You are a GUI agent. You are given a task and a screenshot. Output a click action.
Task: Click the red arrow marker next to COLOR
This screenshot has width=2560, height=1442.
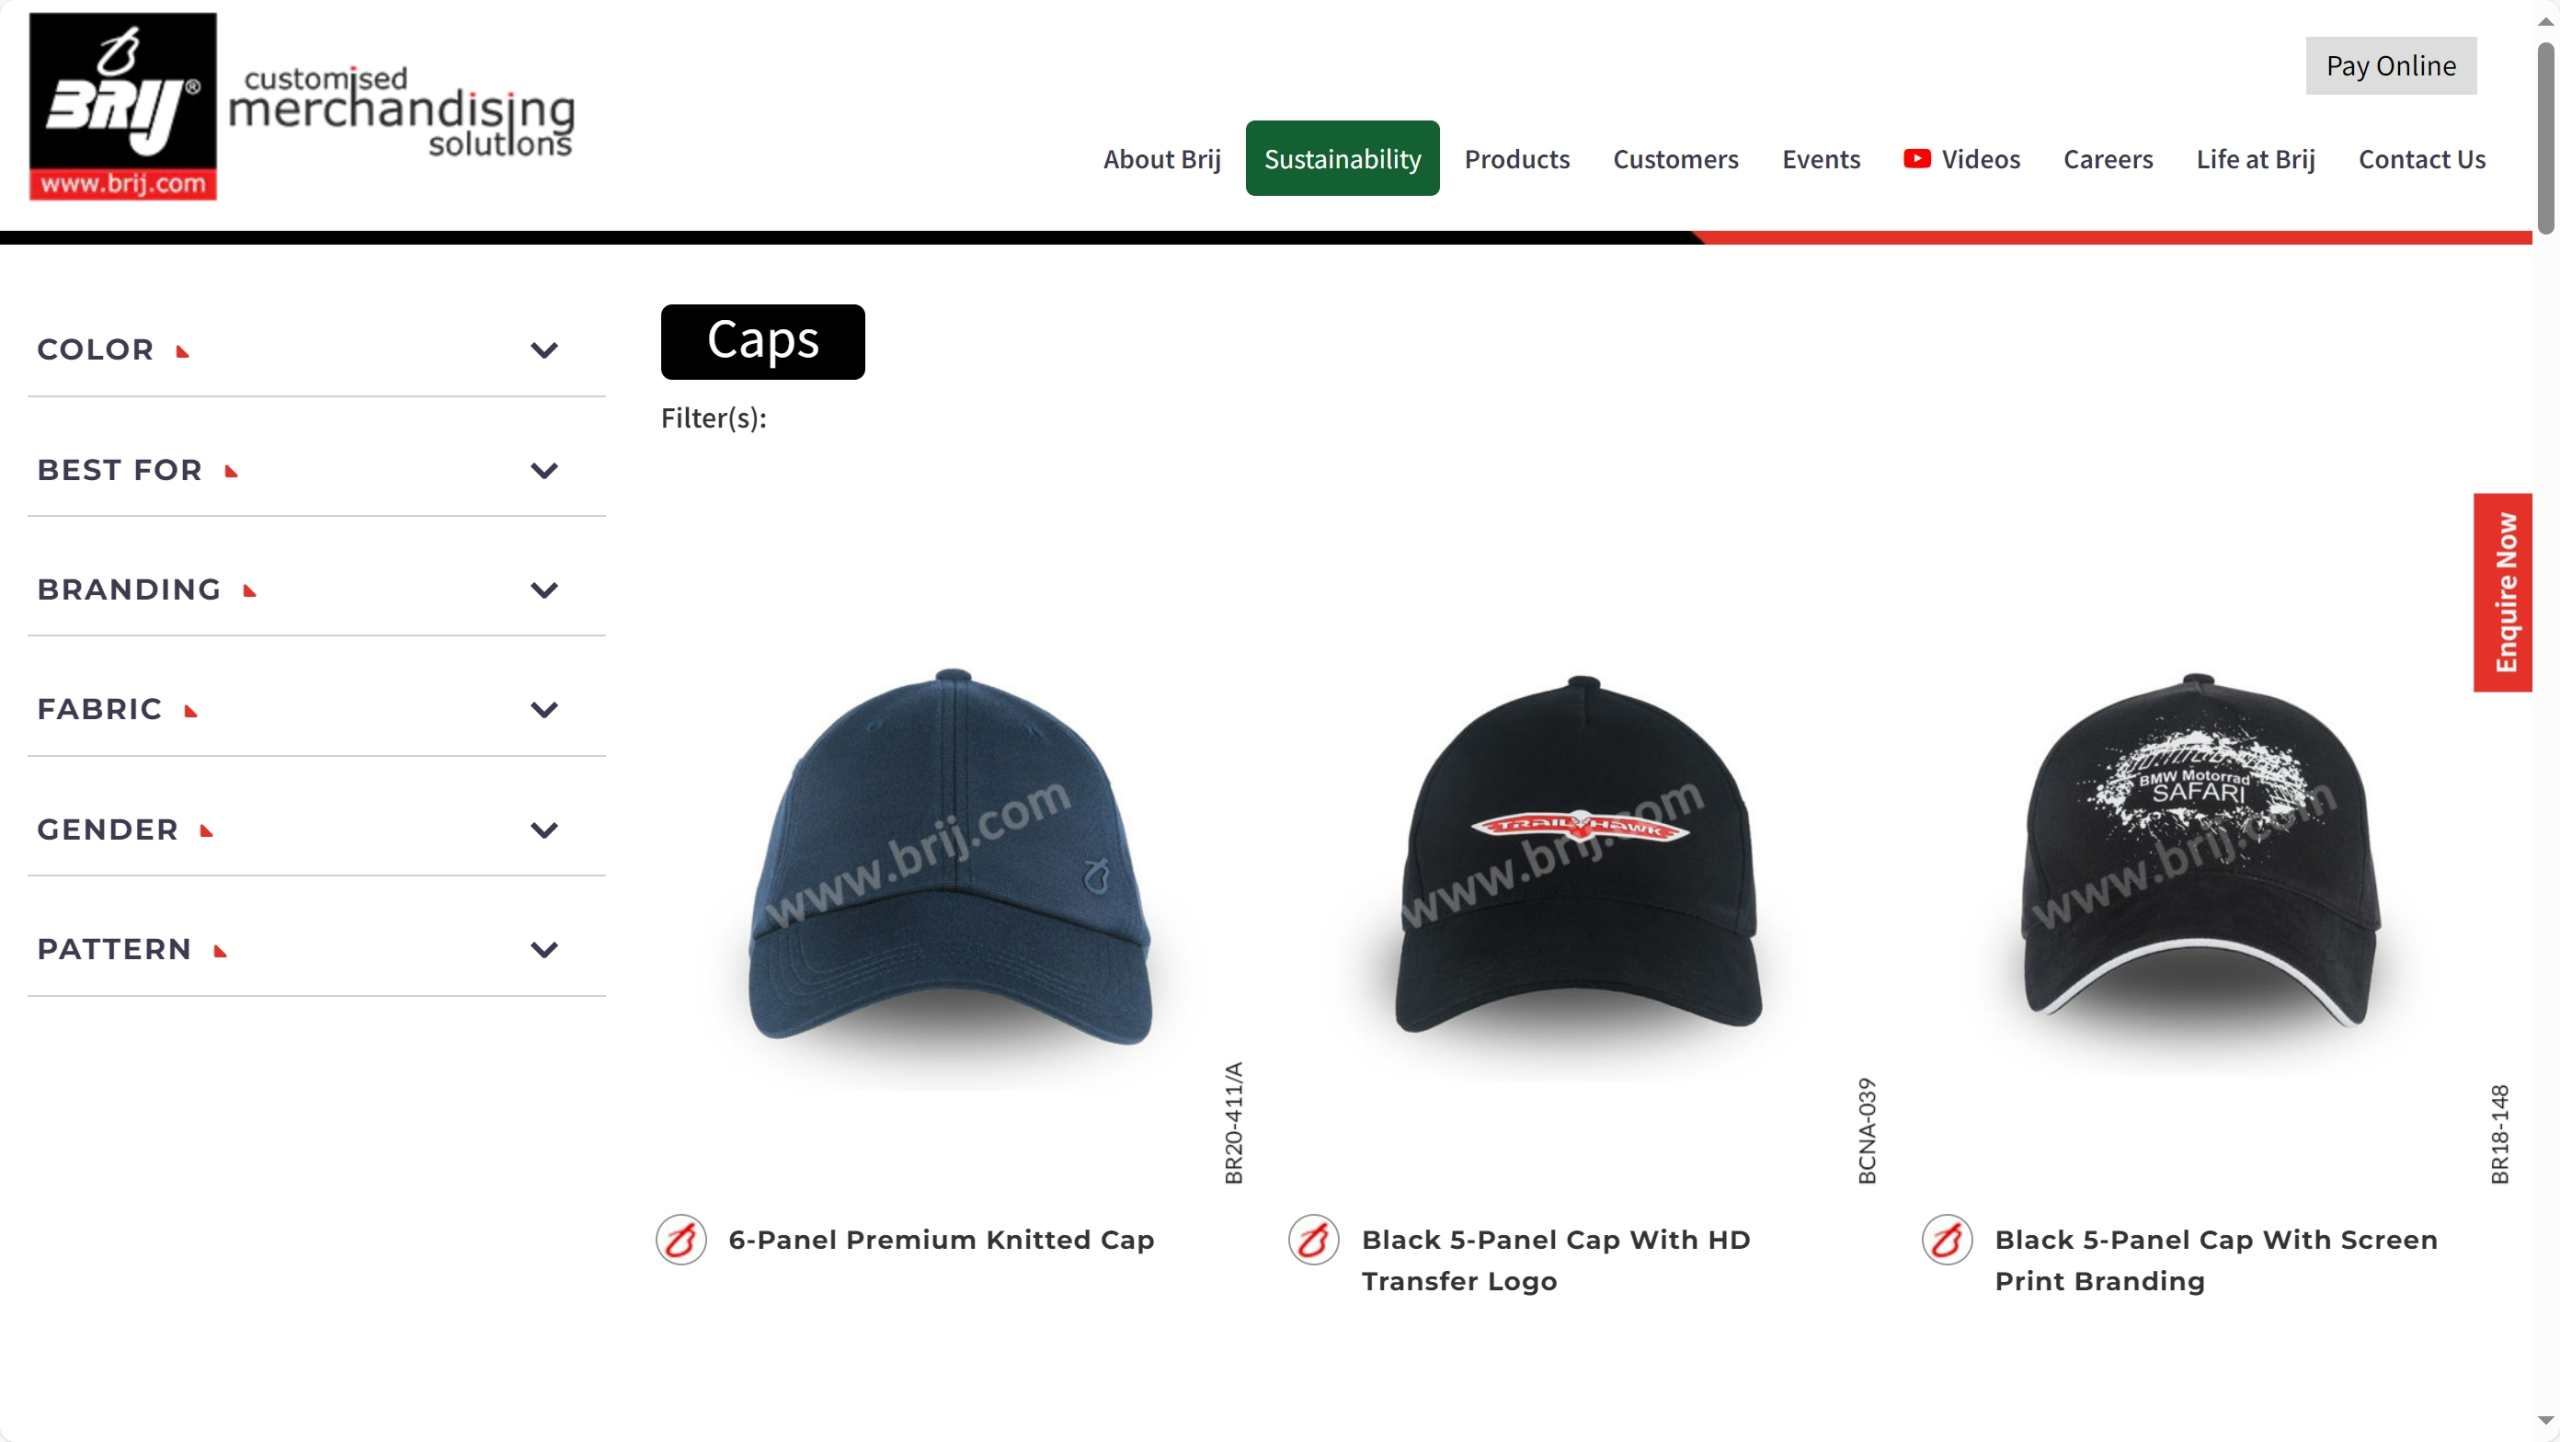(x=182, y=351)
